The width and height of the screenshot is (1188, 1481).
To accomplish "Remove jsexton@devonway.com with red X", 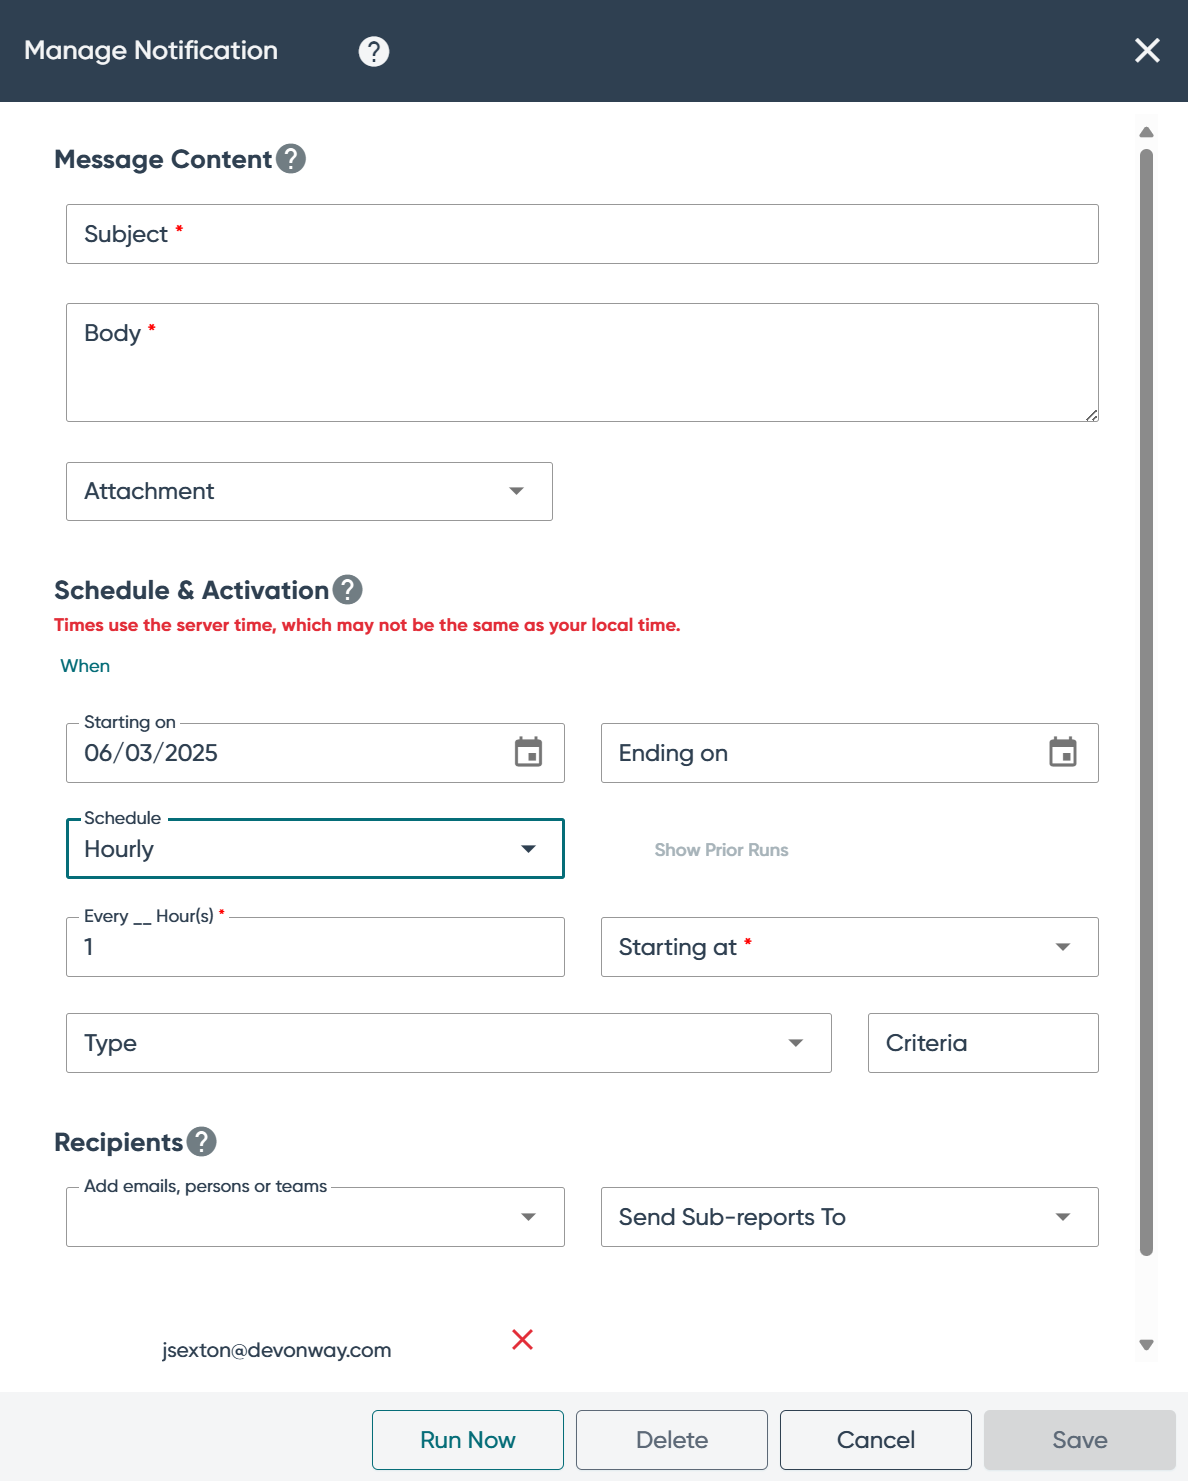I will 522,1339.
